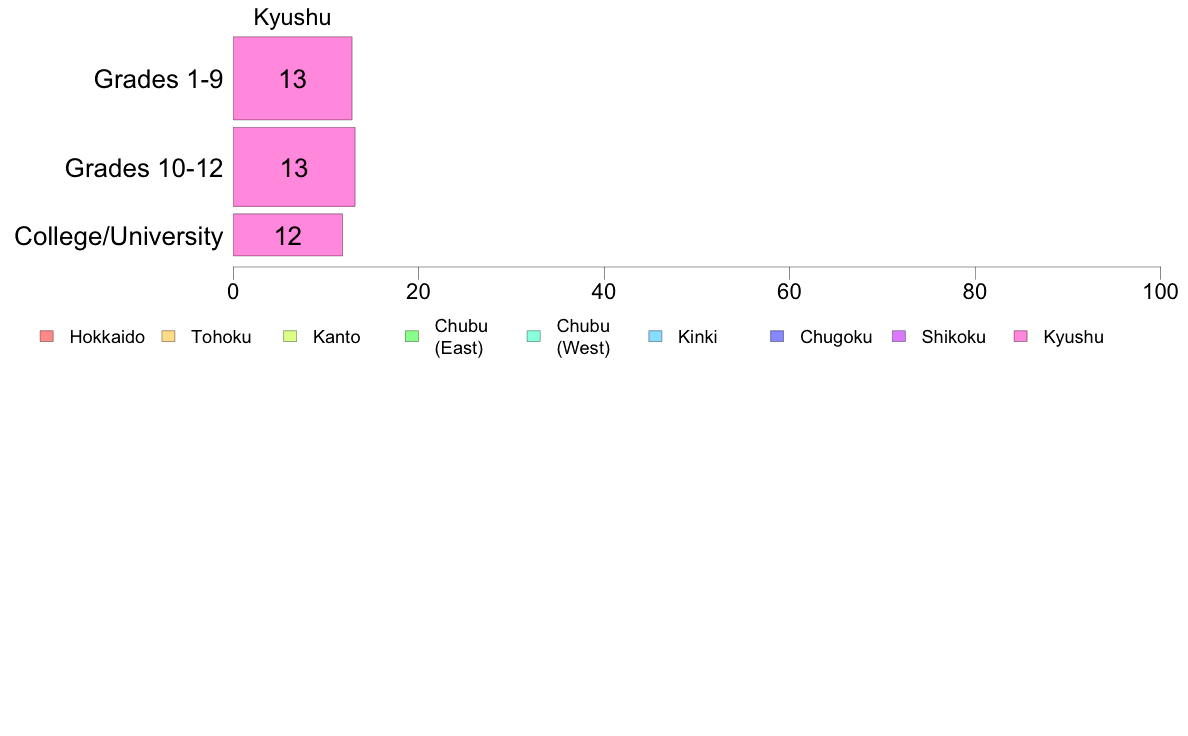1188x736 pixels.
Task: Select the Grades 10-12 pink bar
Action: tap(294, 167)
